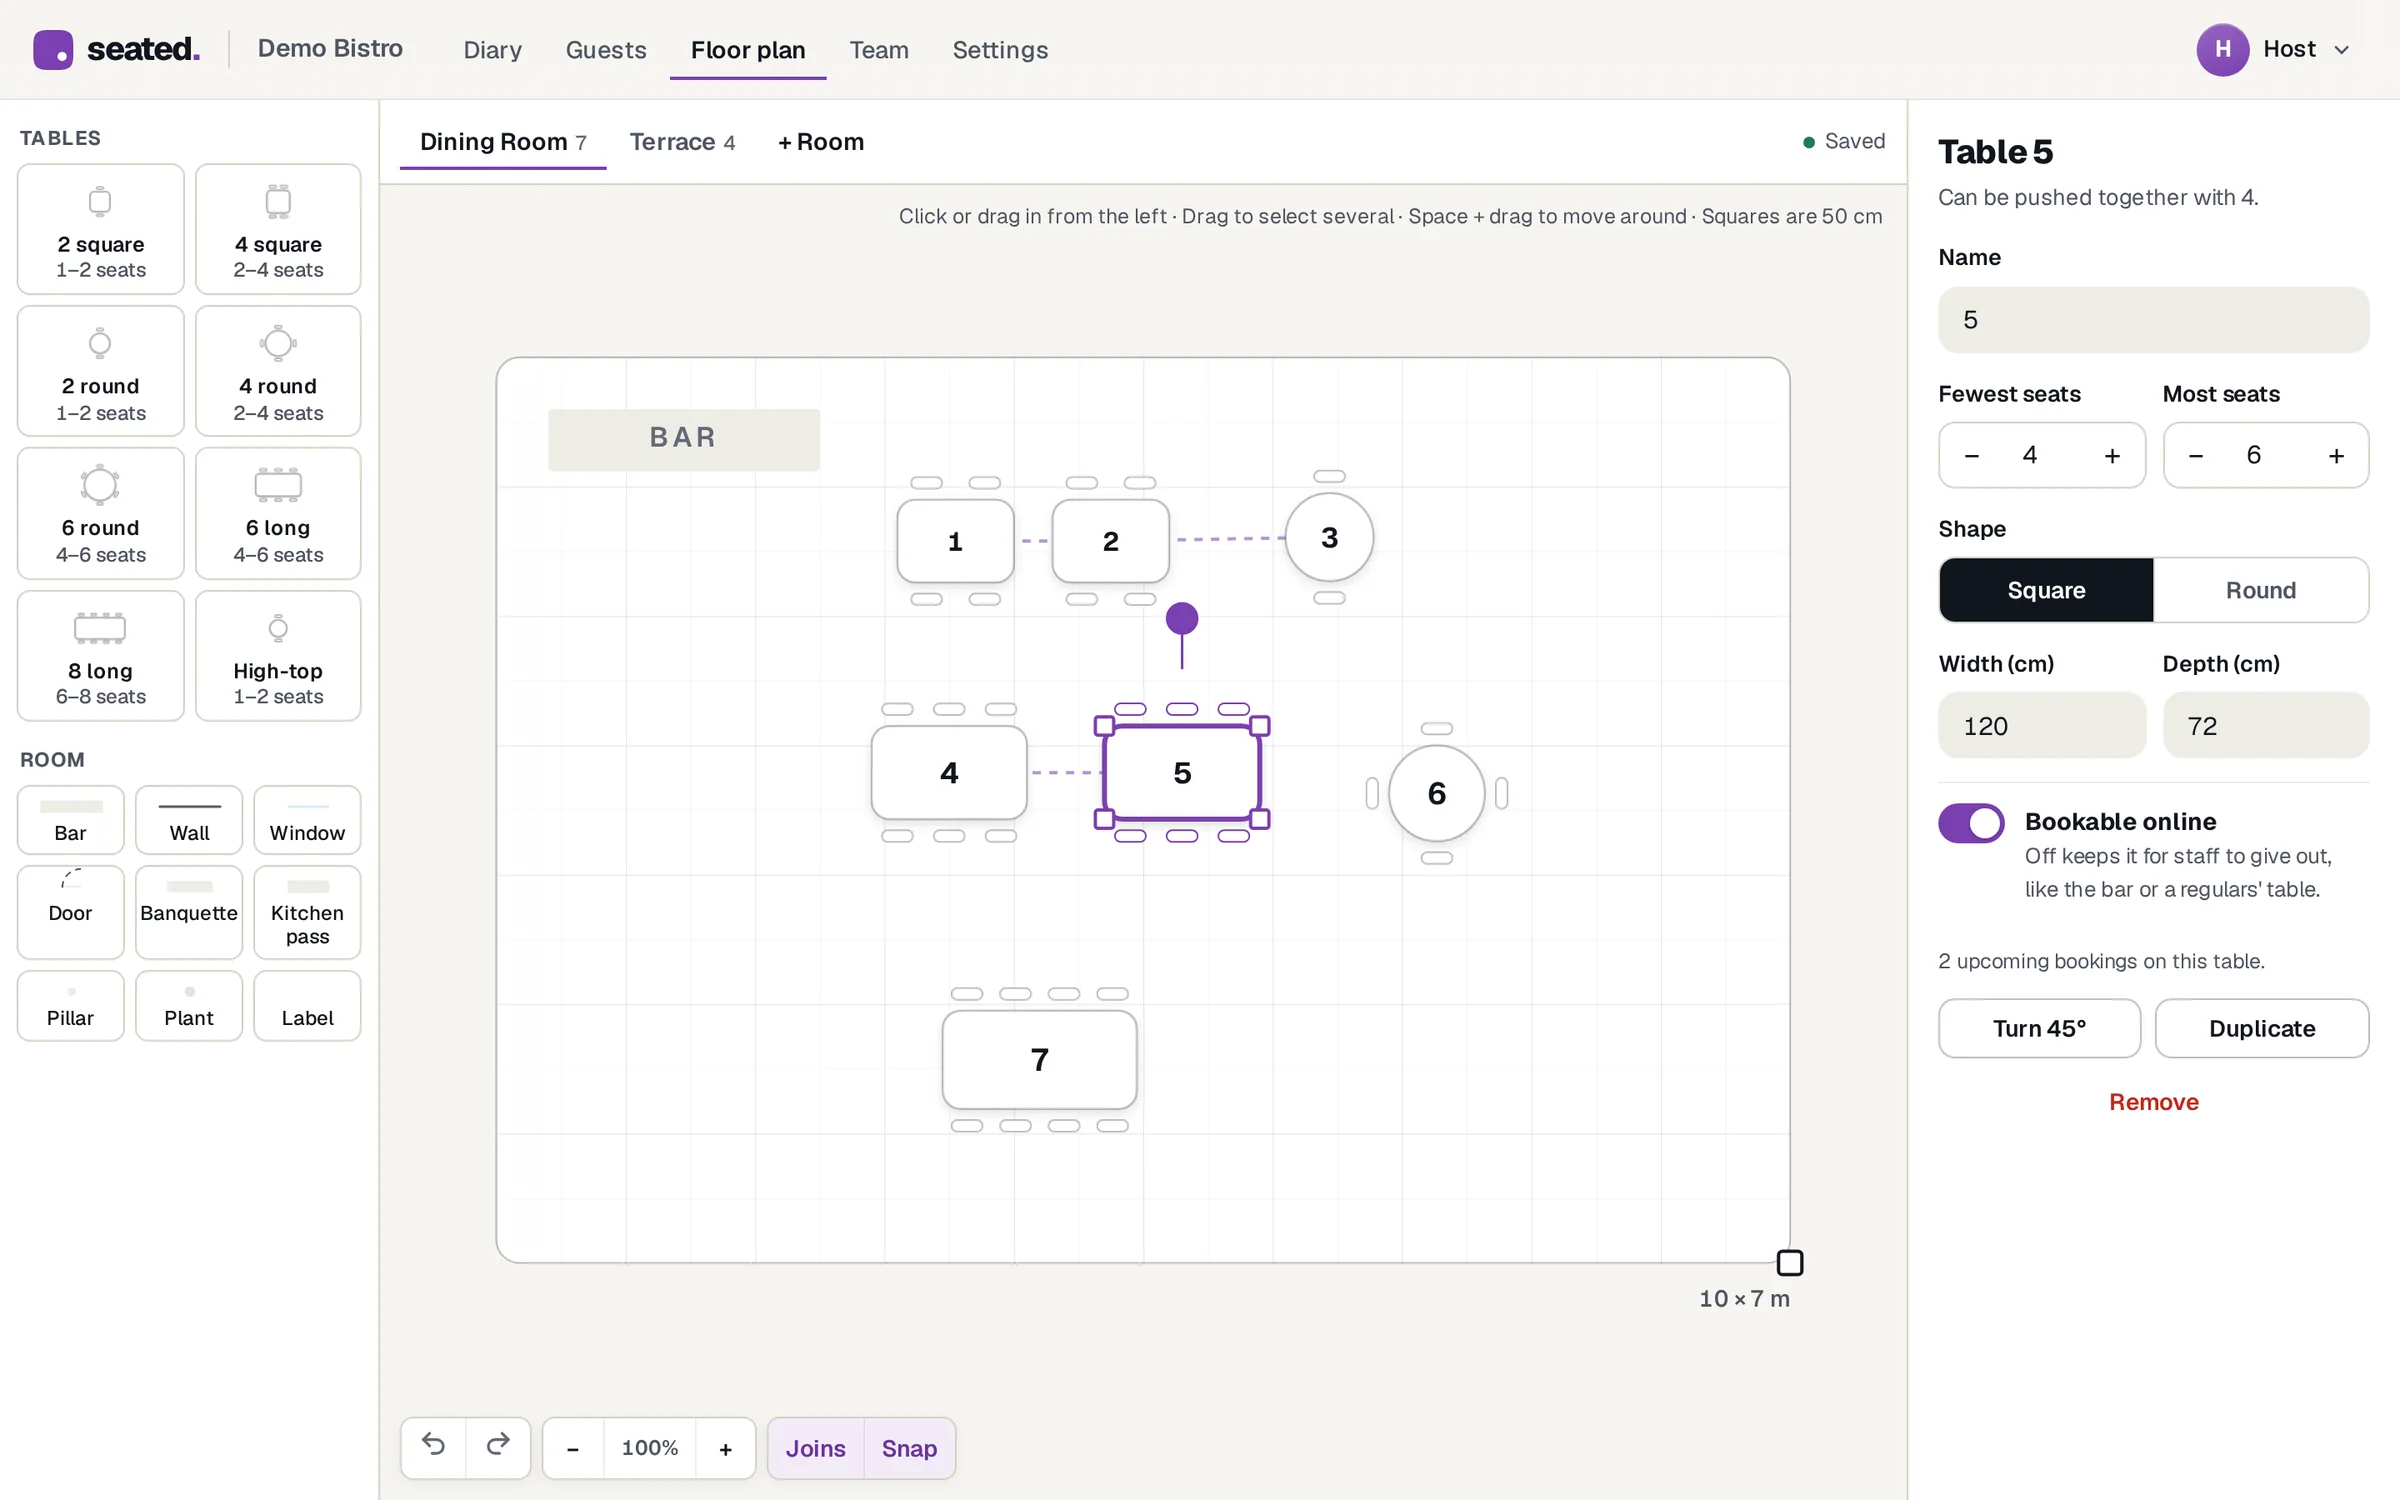Click the seated logo icon
The image size is (2400, 1500).
tap(53, 49)
